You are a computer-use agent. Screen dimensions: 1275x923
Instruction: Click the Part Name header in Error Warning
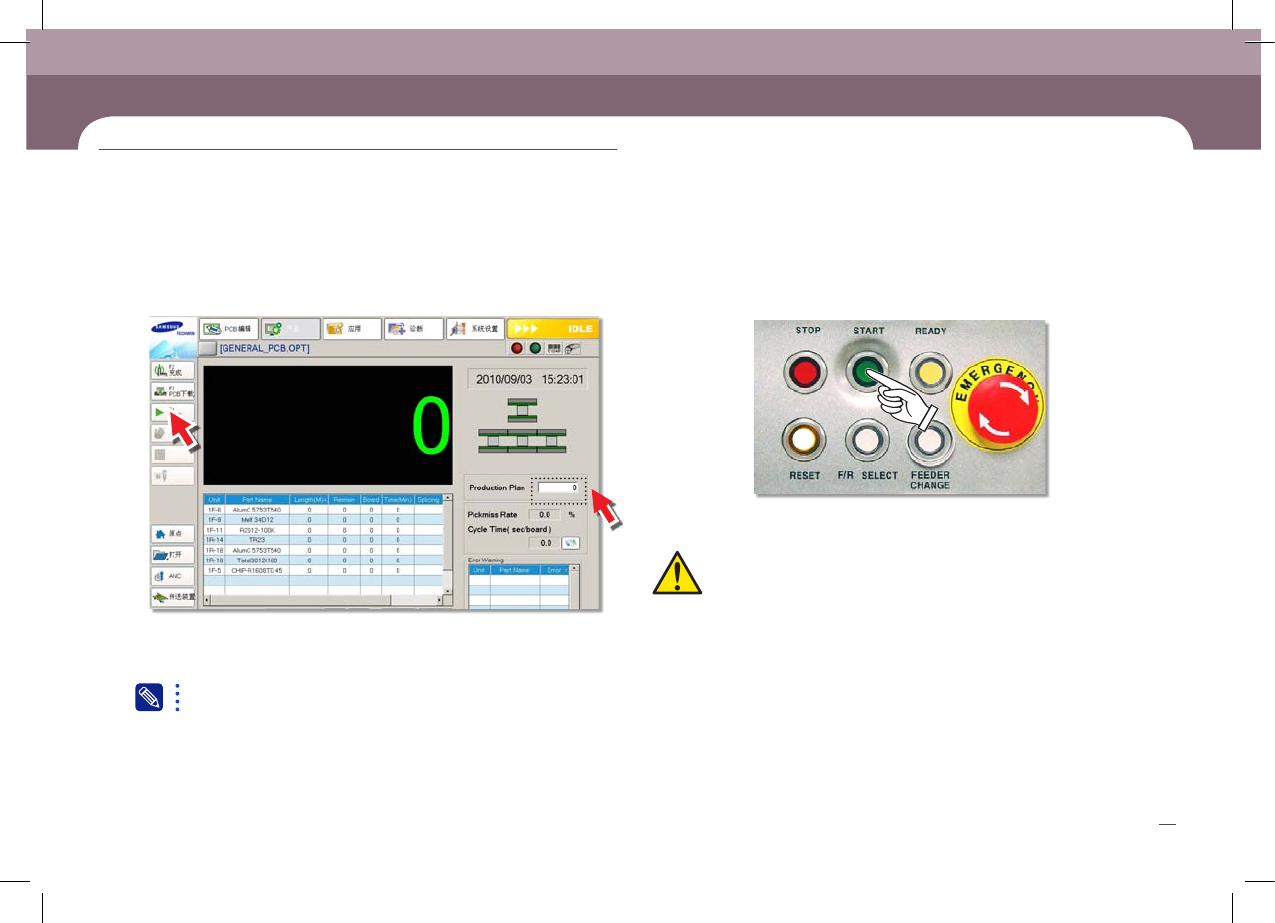pos(515,569)
